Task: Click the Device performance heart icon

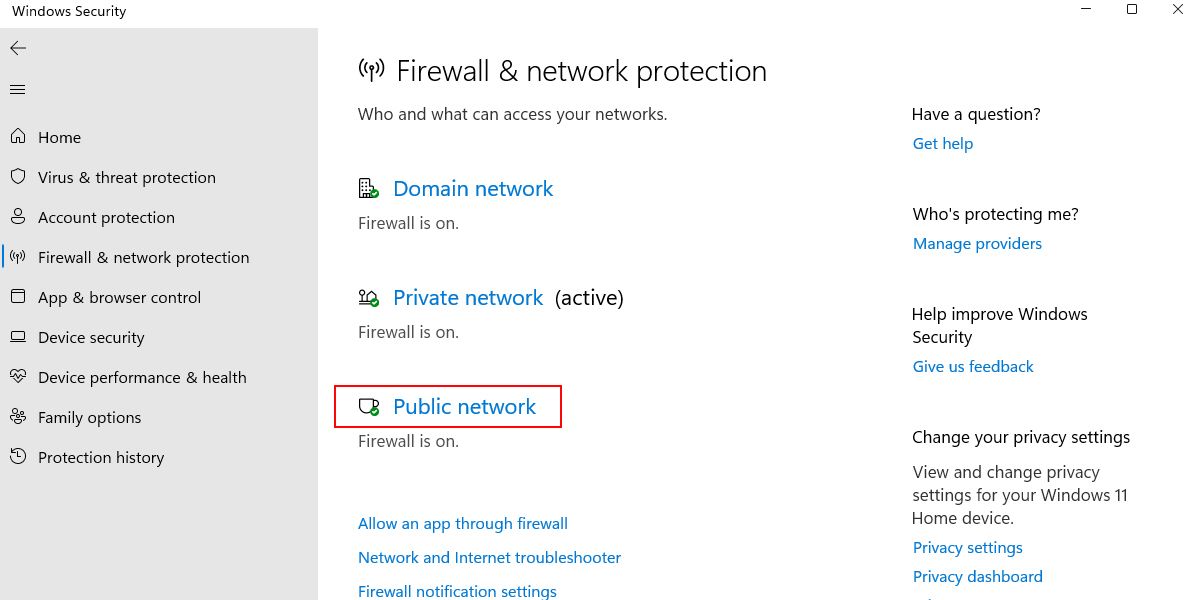Action: [17, 377]
